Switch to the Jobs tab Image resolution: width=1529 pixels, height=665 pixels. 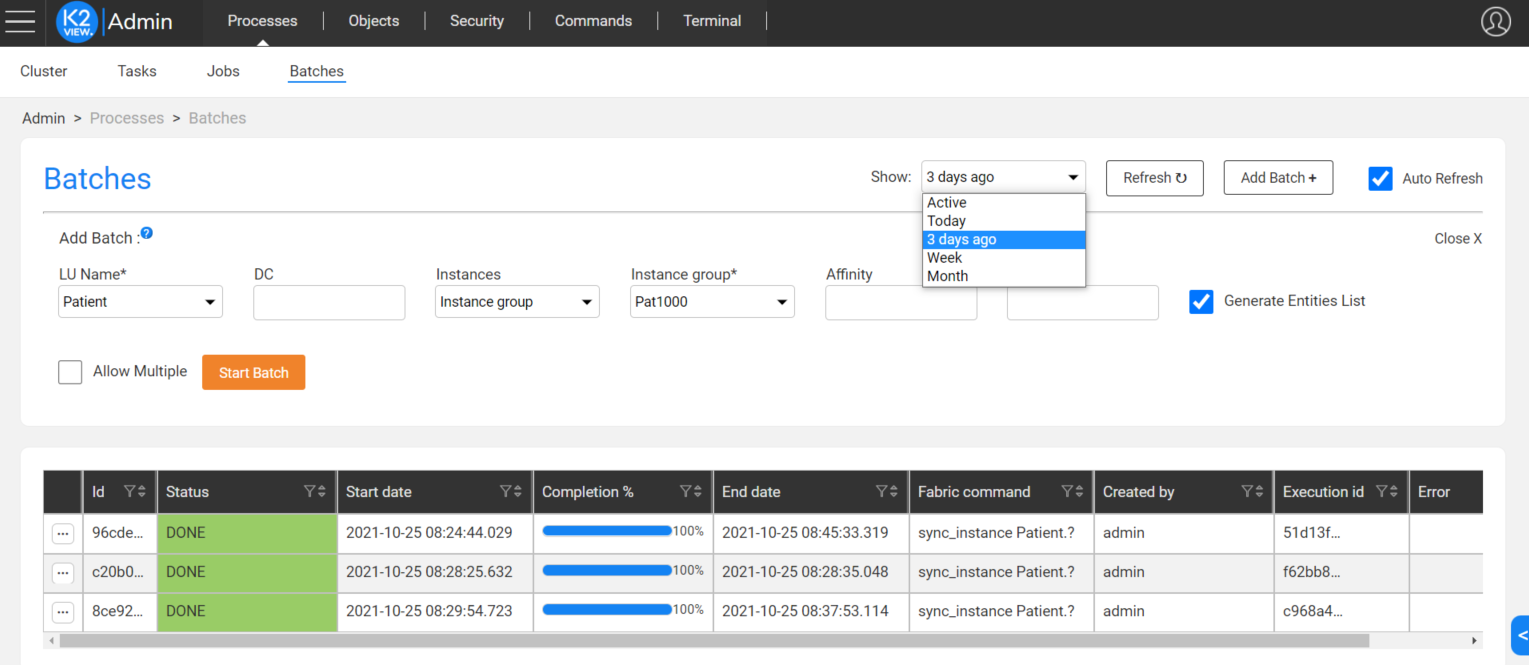tap(223, 71)
